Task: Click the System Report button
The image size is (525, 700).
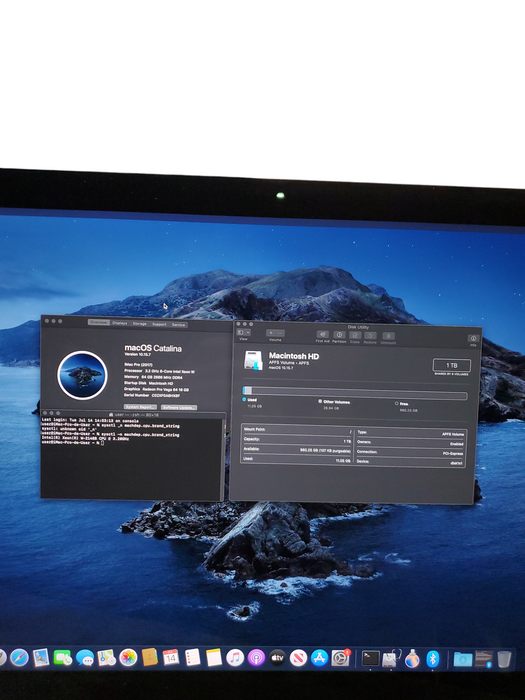Action: (140, 407)
